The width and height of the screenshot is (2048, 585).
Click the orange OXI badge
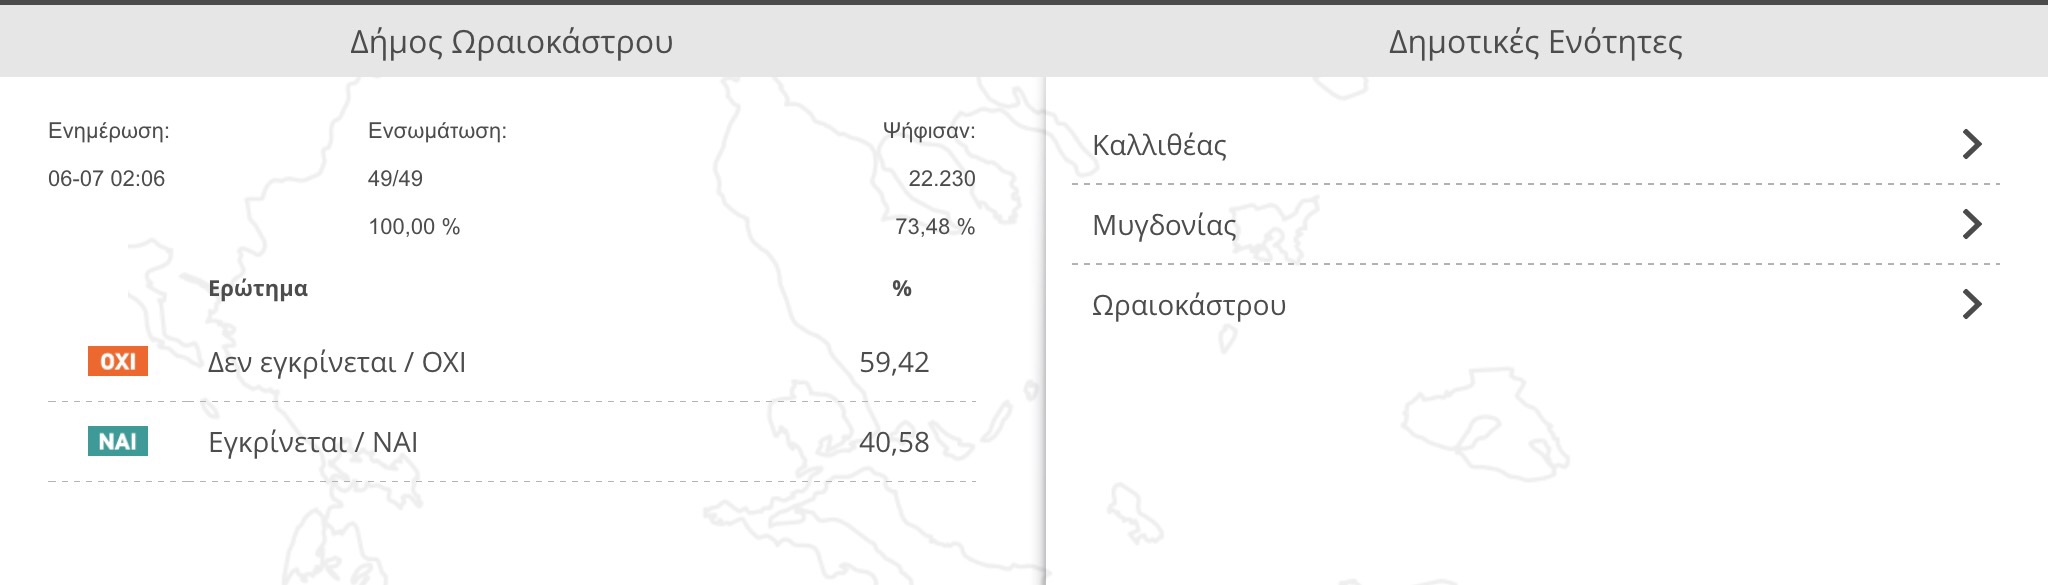coord(118,361)
